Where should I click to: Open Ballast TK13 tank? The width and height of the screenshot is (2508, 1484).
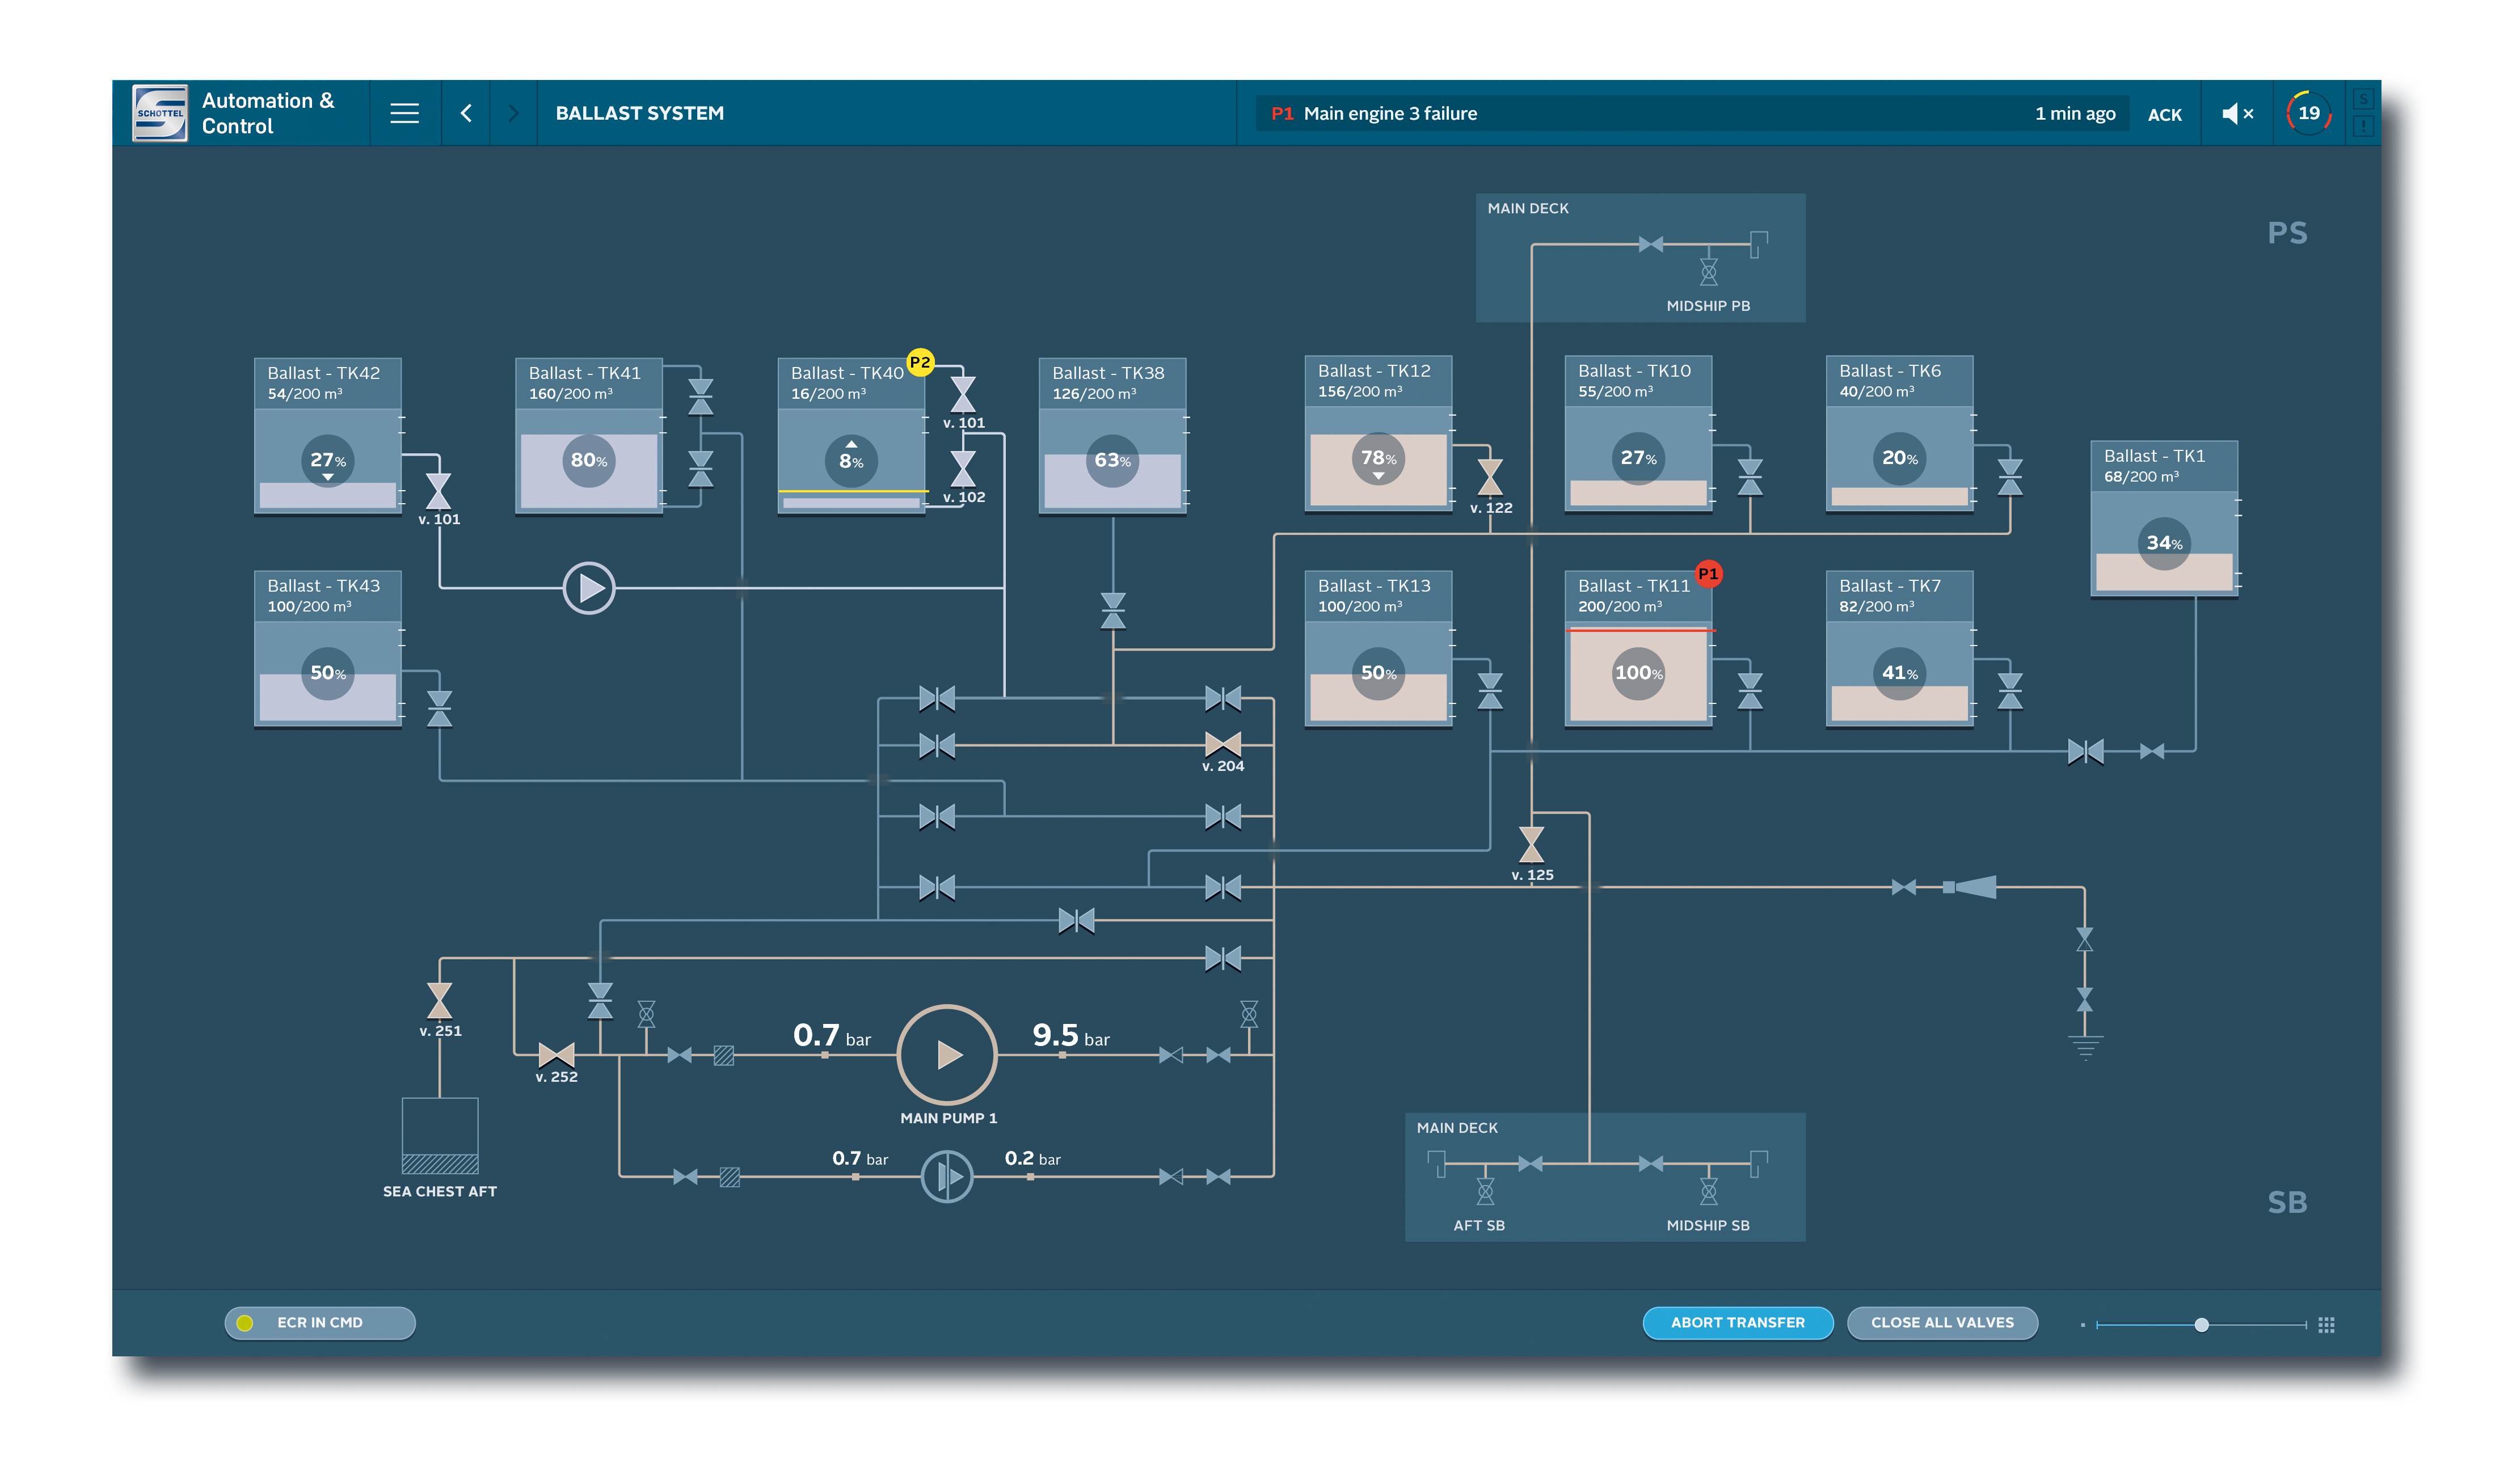coord(1378,649)
